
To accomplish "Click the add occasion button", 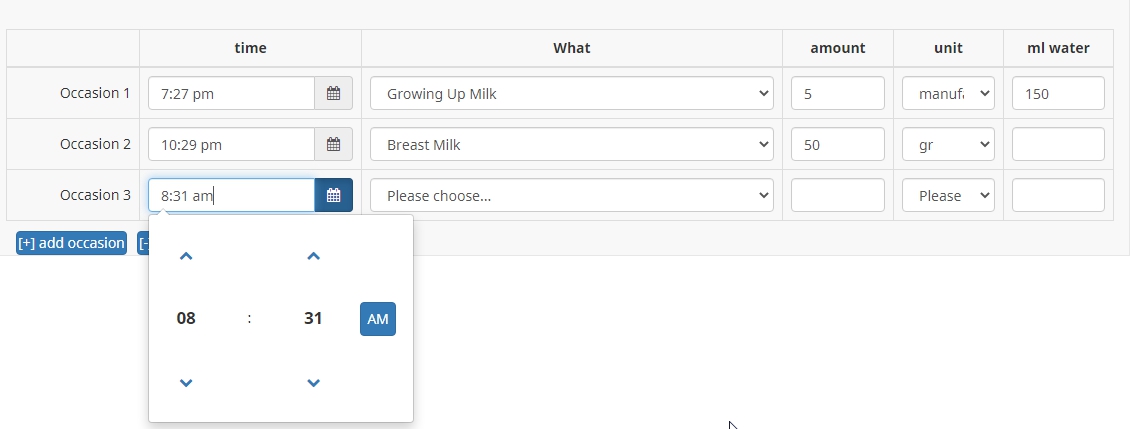I will [71, 243].
